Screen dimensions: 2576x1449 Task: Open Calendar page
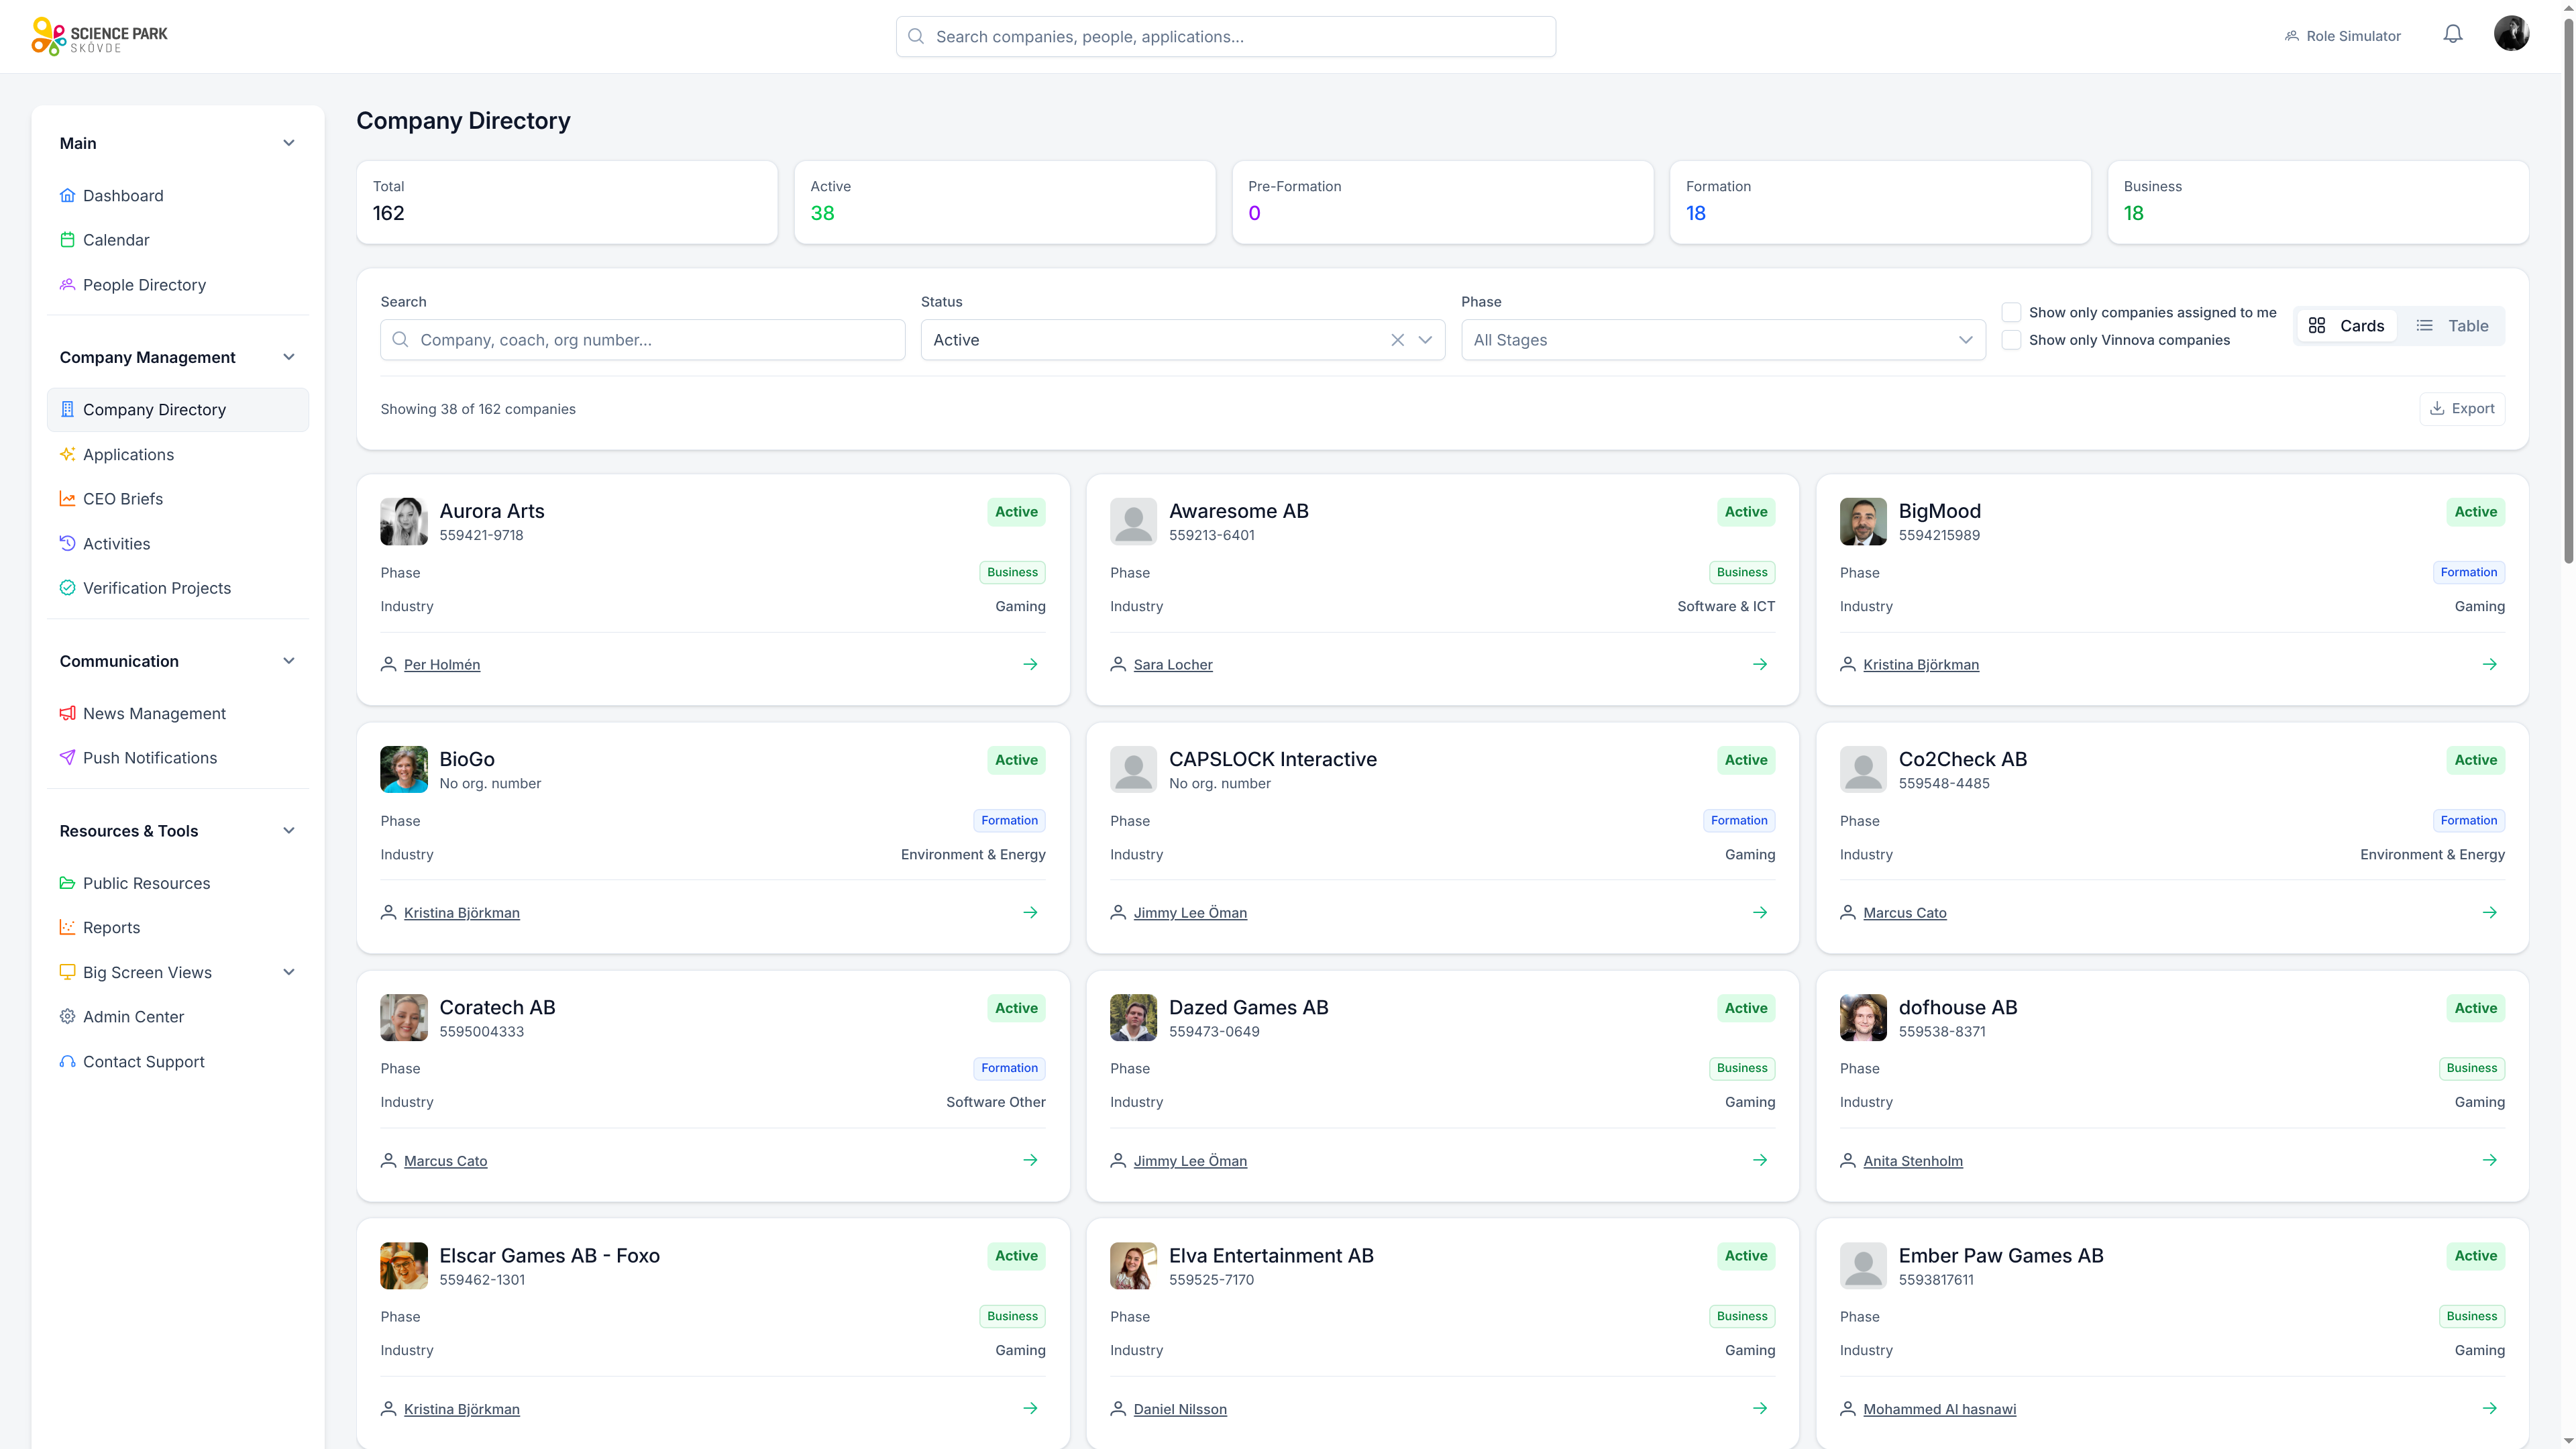(x=178, y=240)
